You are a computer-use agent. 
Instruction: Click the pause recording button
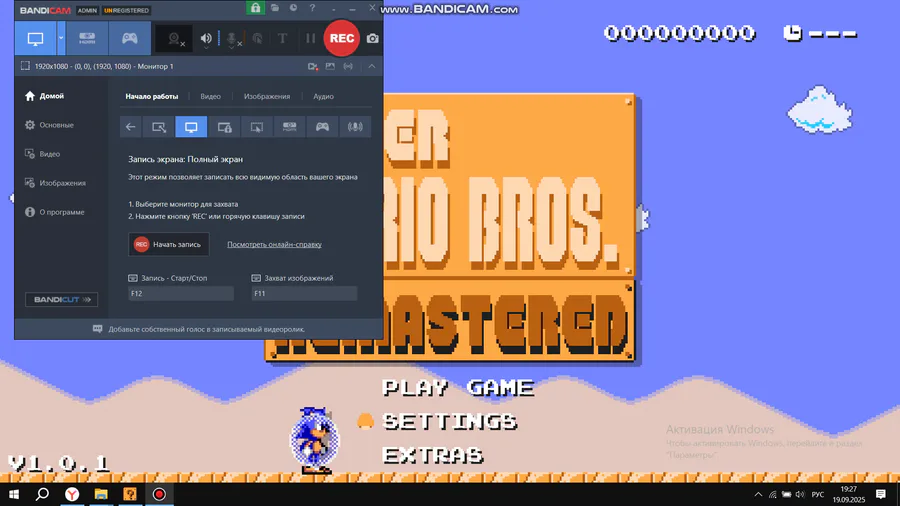(x=311, y=38)
